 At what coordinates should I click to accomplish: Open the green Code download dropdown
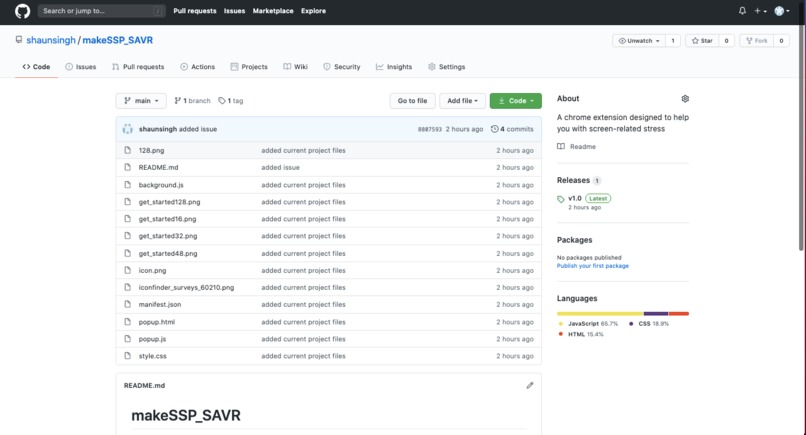coord(516,101)
